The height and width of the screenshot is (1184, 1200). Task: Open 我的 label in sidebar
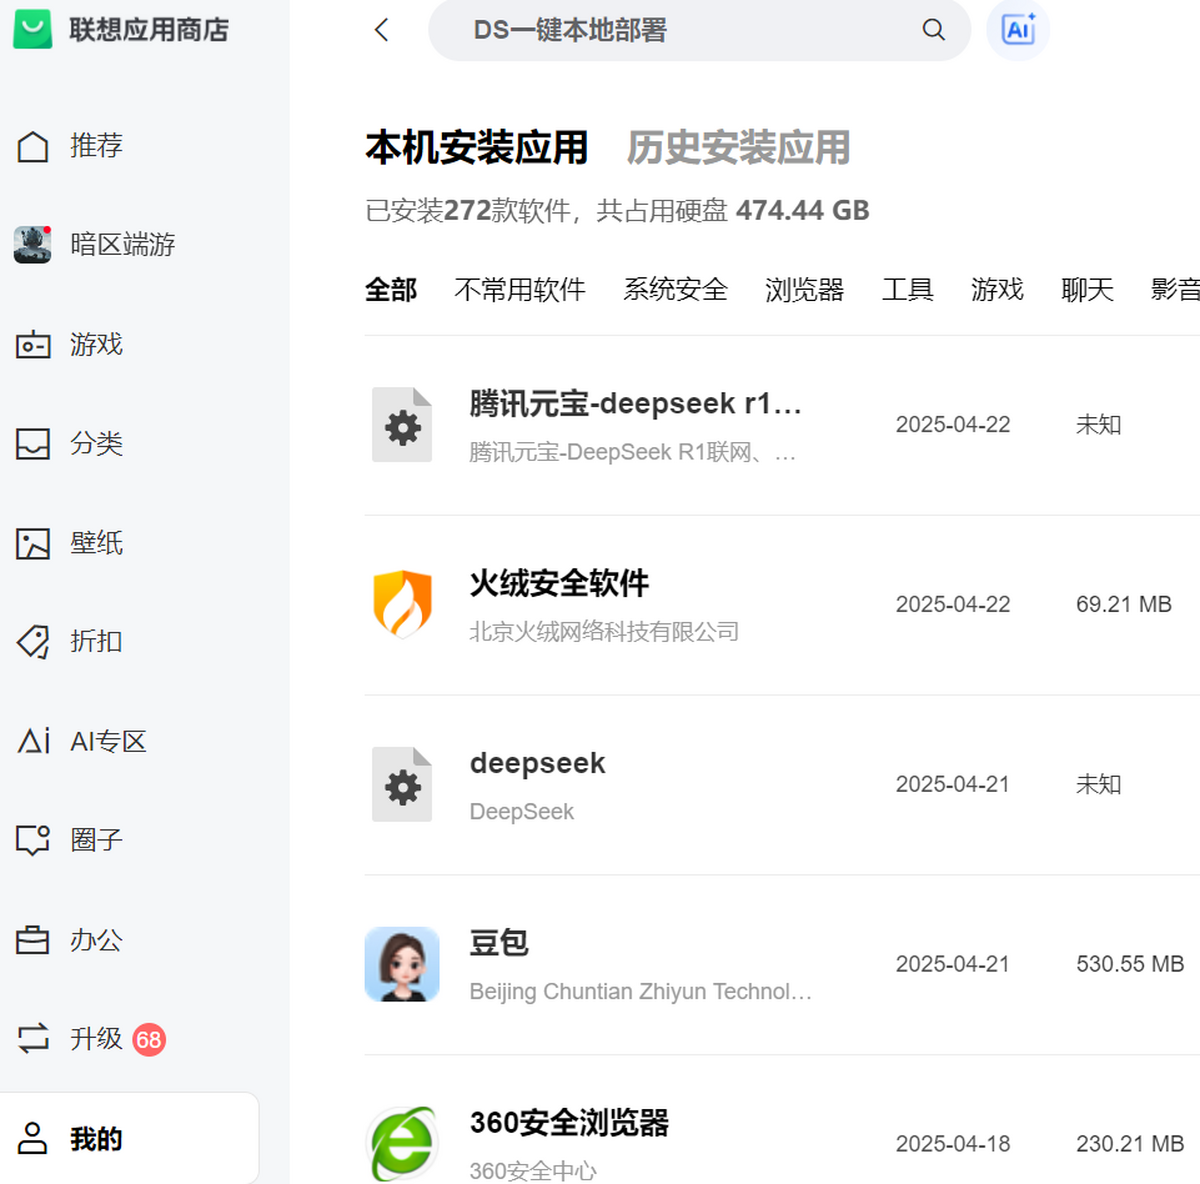pos(96,1139)
